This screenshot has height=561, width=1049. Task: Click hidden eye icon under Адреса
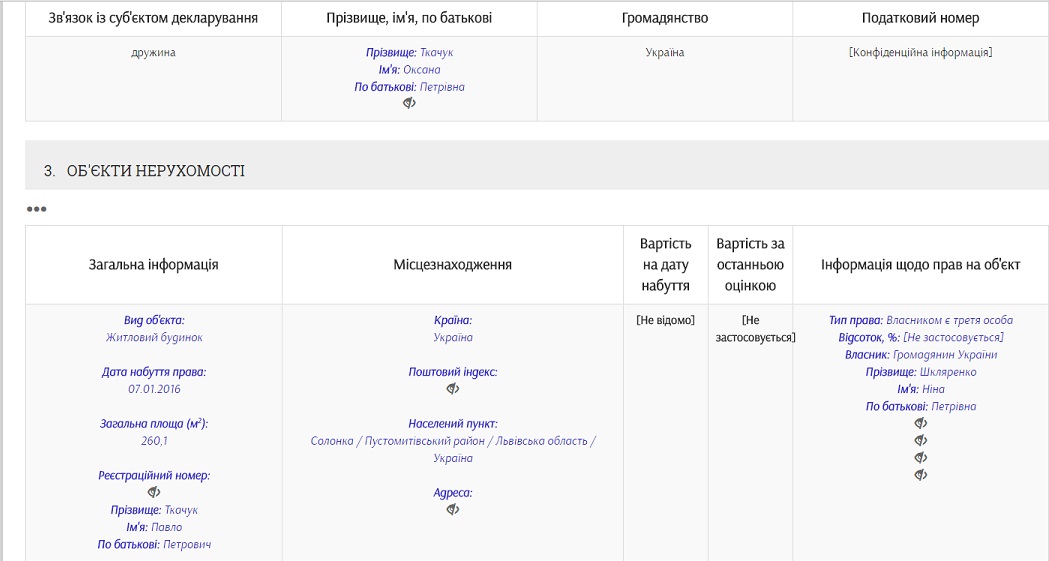pos(453,510)
